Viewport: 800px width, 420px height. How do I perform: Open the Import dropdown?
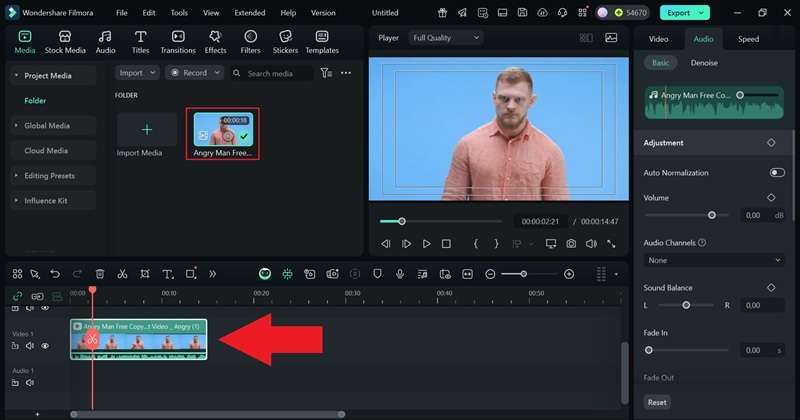pyautogui.click(x=137, y=73)
